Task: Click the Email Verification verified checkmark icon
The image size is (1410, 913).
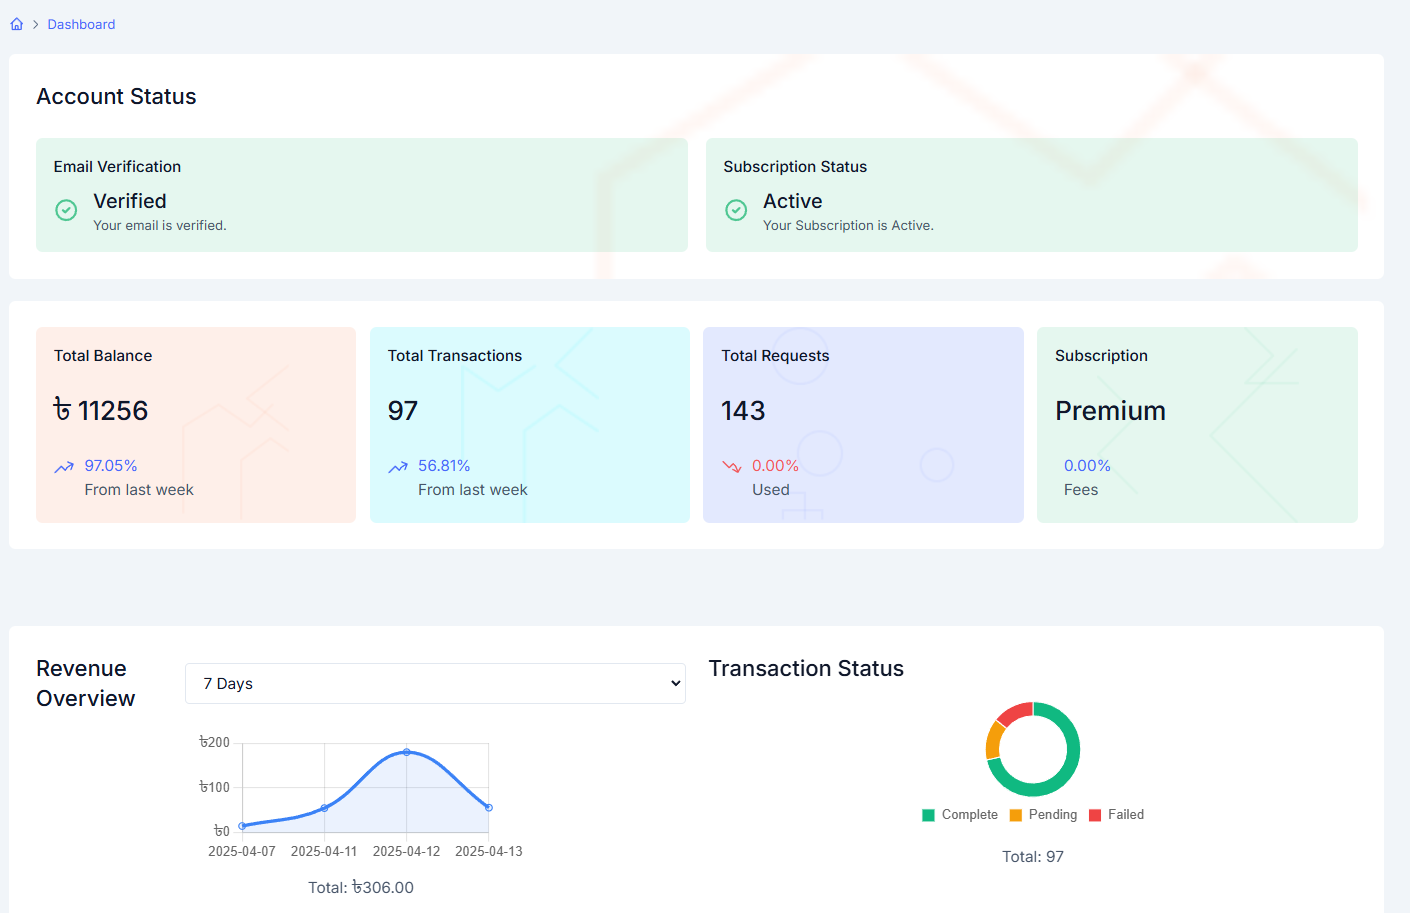Action: click(66, 210)
